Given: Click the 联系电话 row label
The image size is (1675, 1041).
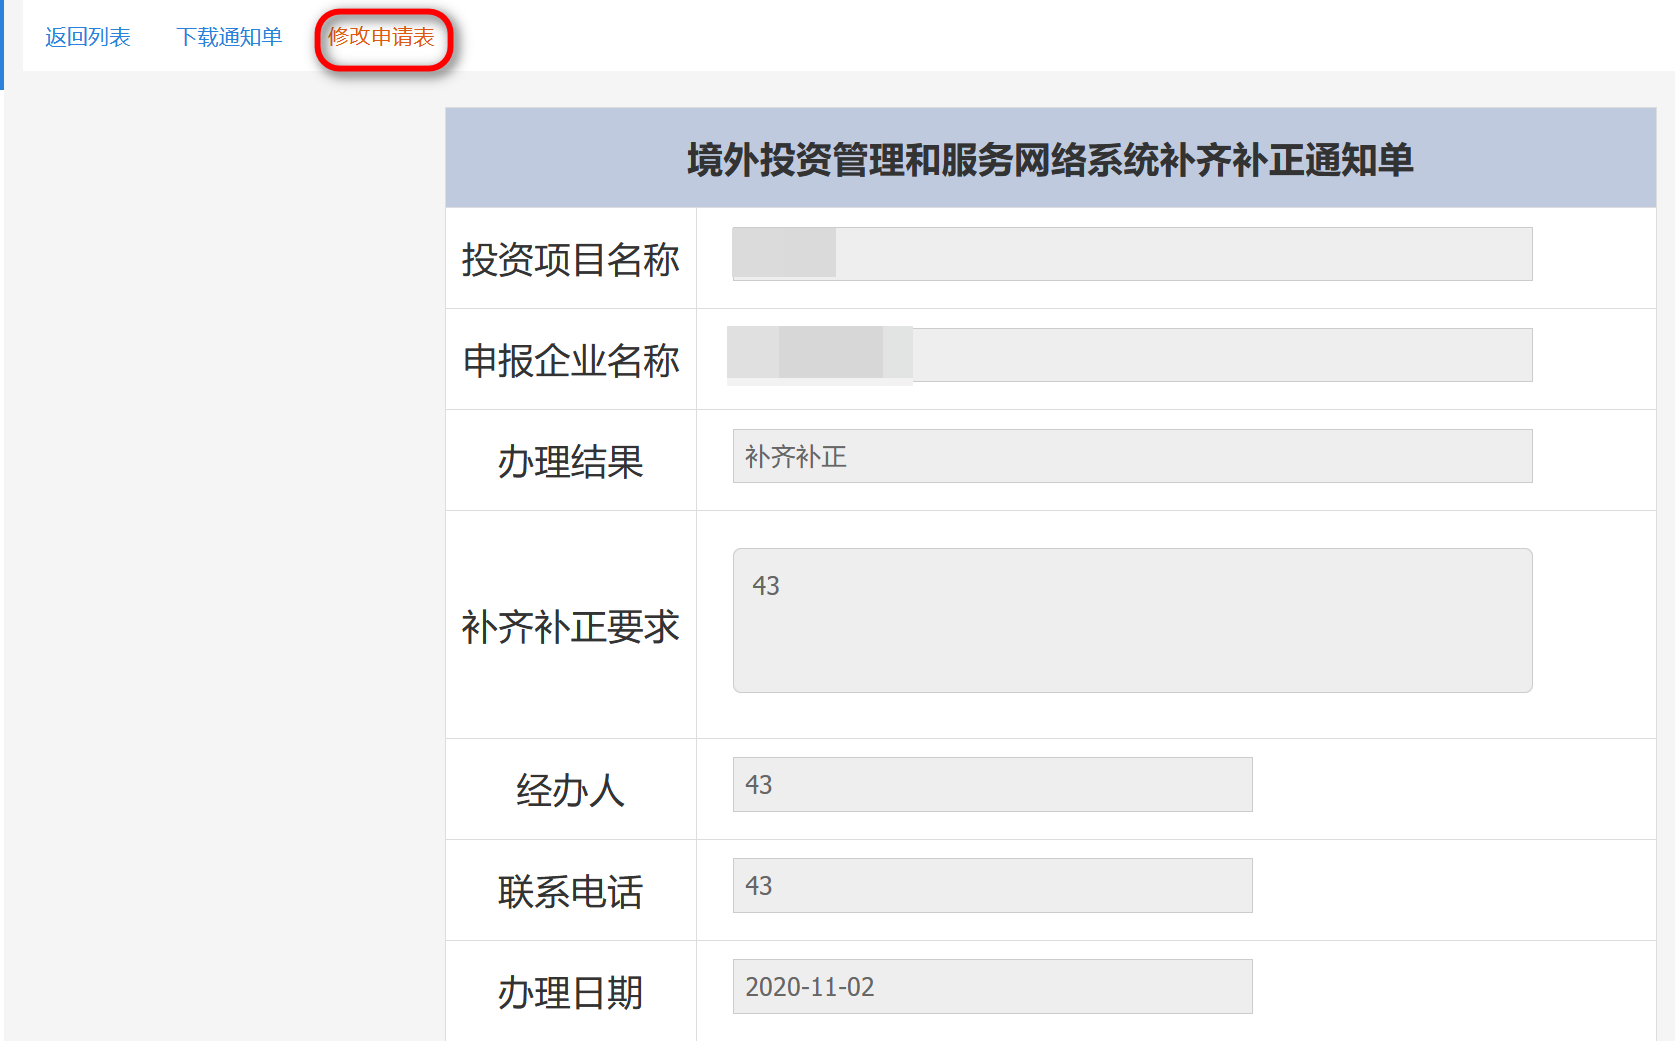Looking at the screenshot, I should click(570, 892).
